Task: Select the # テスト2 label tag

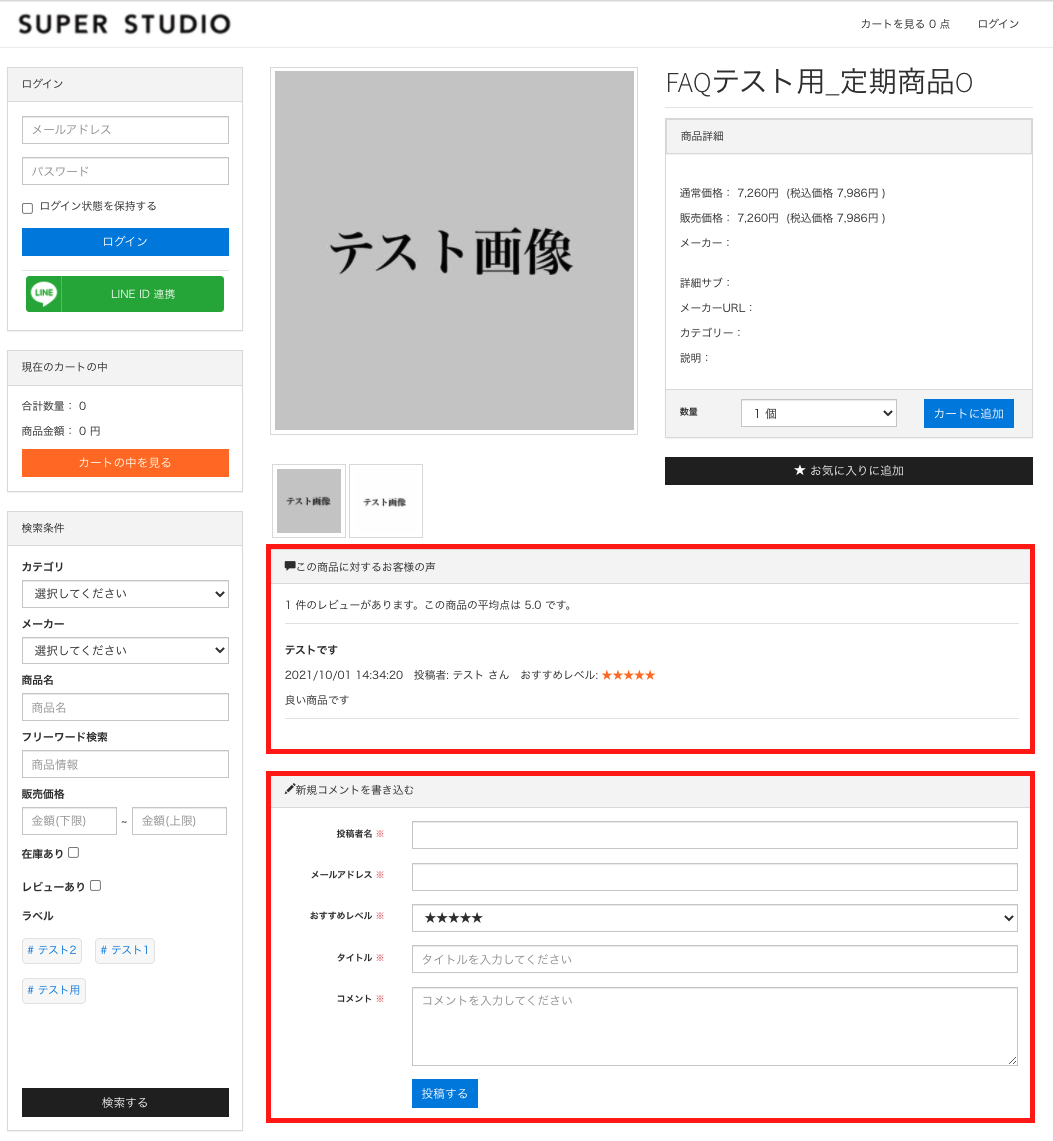Action: pyautogui.click(x=52, y=950)
